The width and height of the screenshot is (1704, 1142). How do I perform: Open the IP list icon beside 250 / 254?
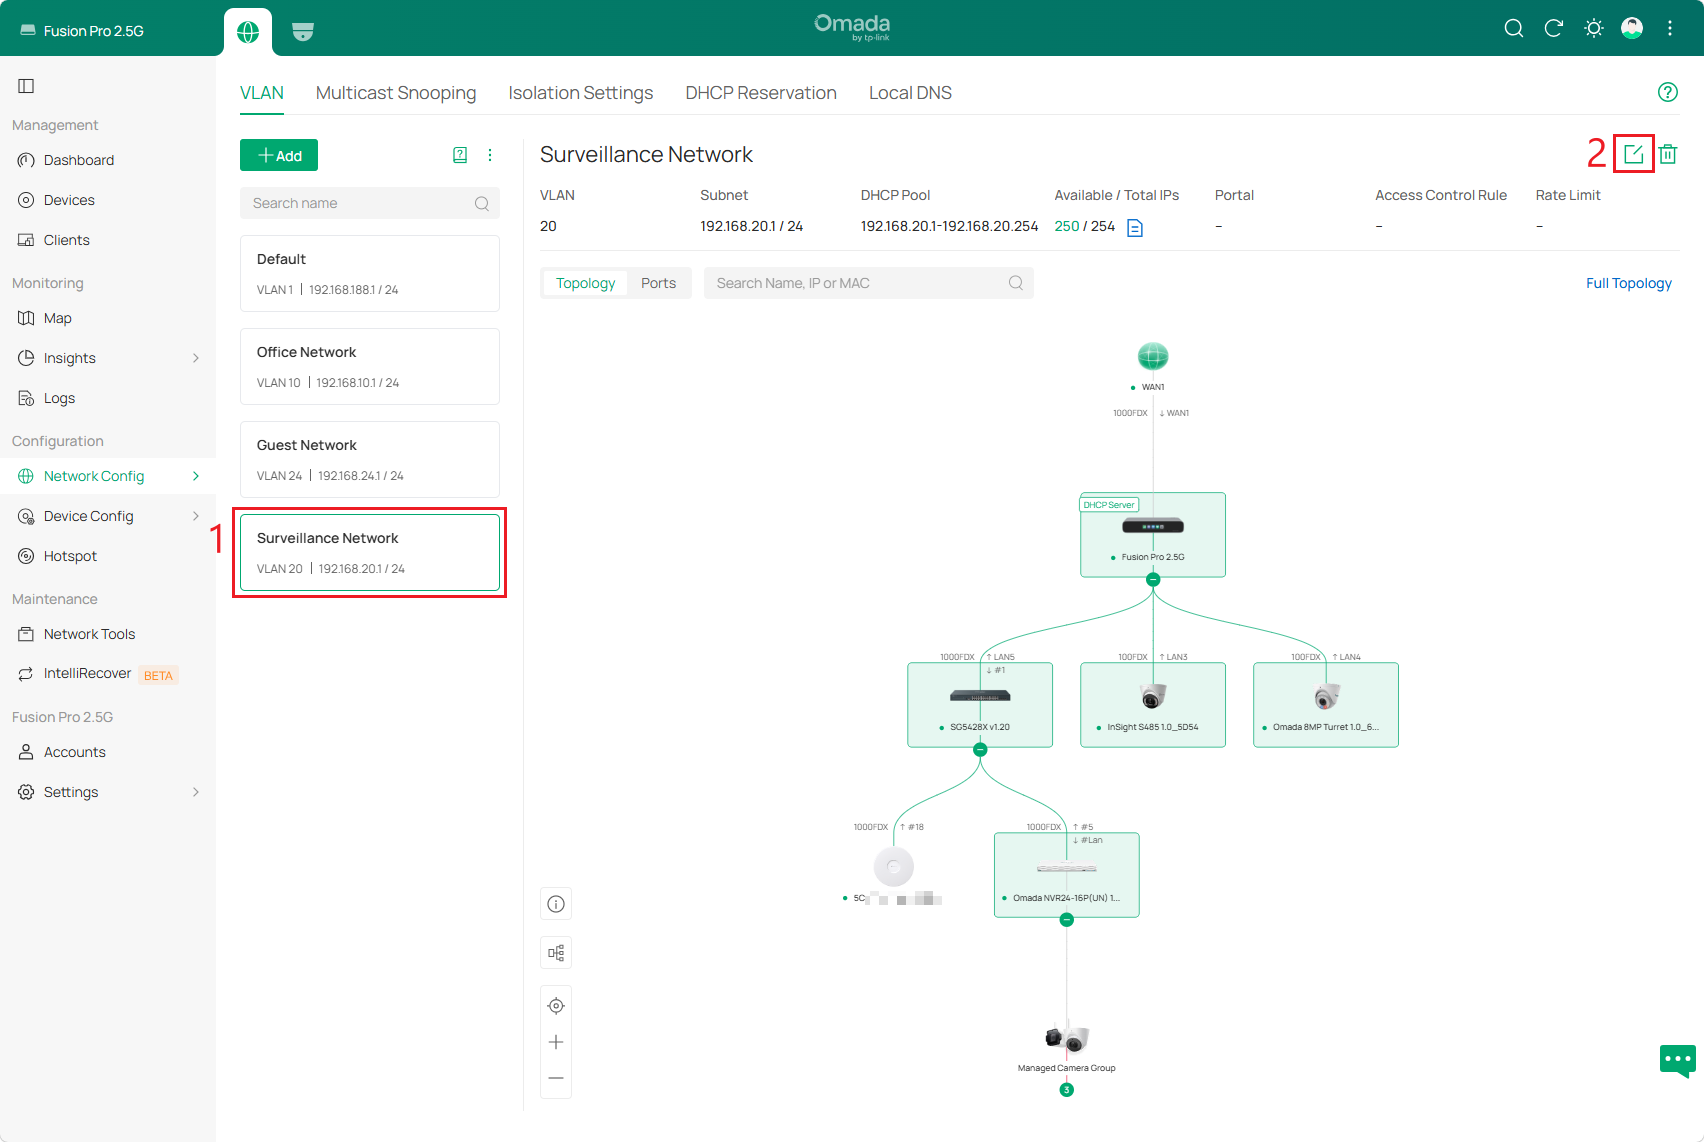(x=1135, y=228)
